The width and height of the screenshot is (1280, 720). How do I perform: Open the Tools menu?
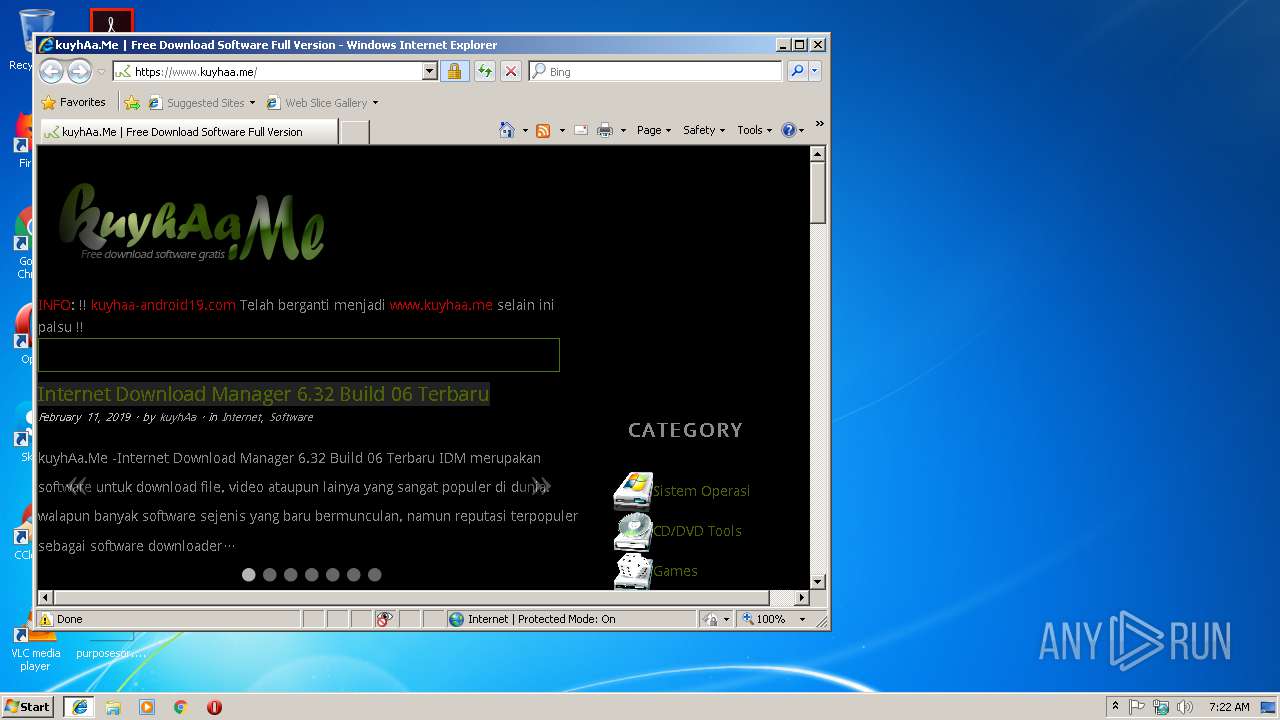coord(754,130)
